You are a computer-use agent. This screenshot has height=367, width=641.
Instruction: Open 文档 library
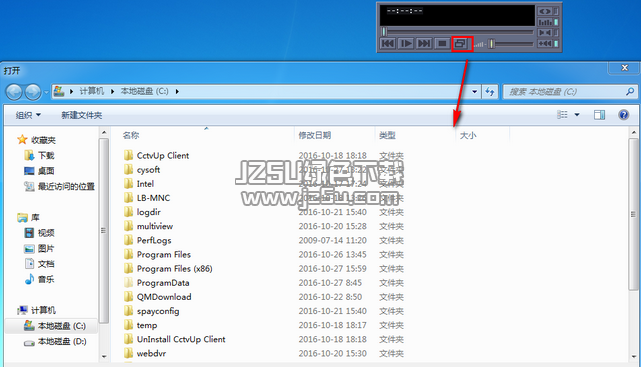[40, 264]
